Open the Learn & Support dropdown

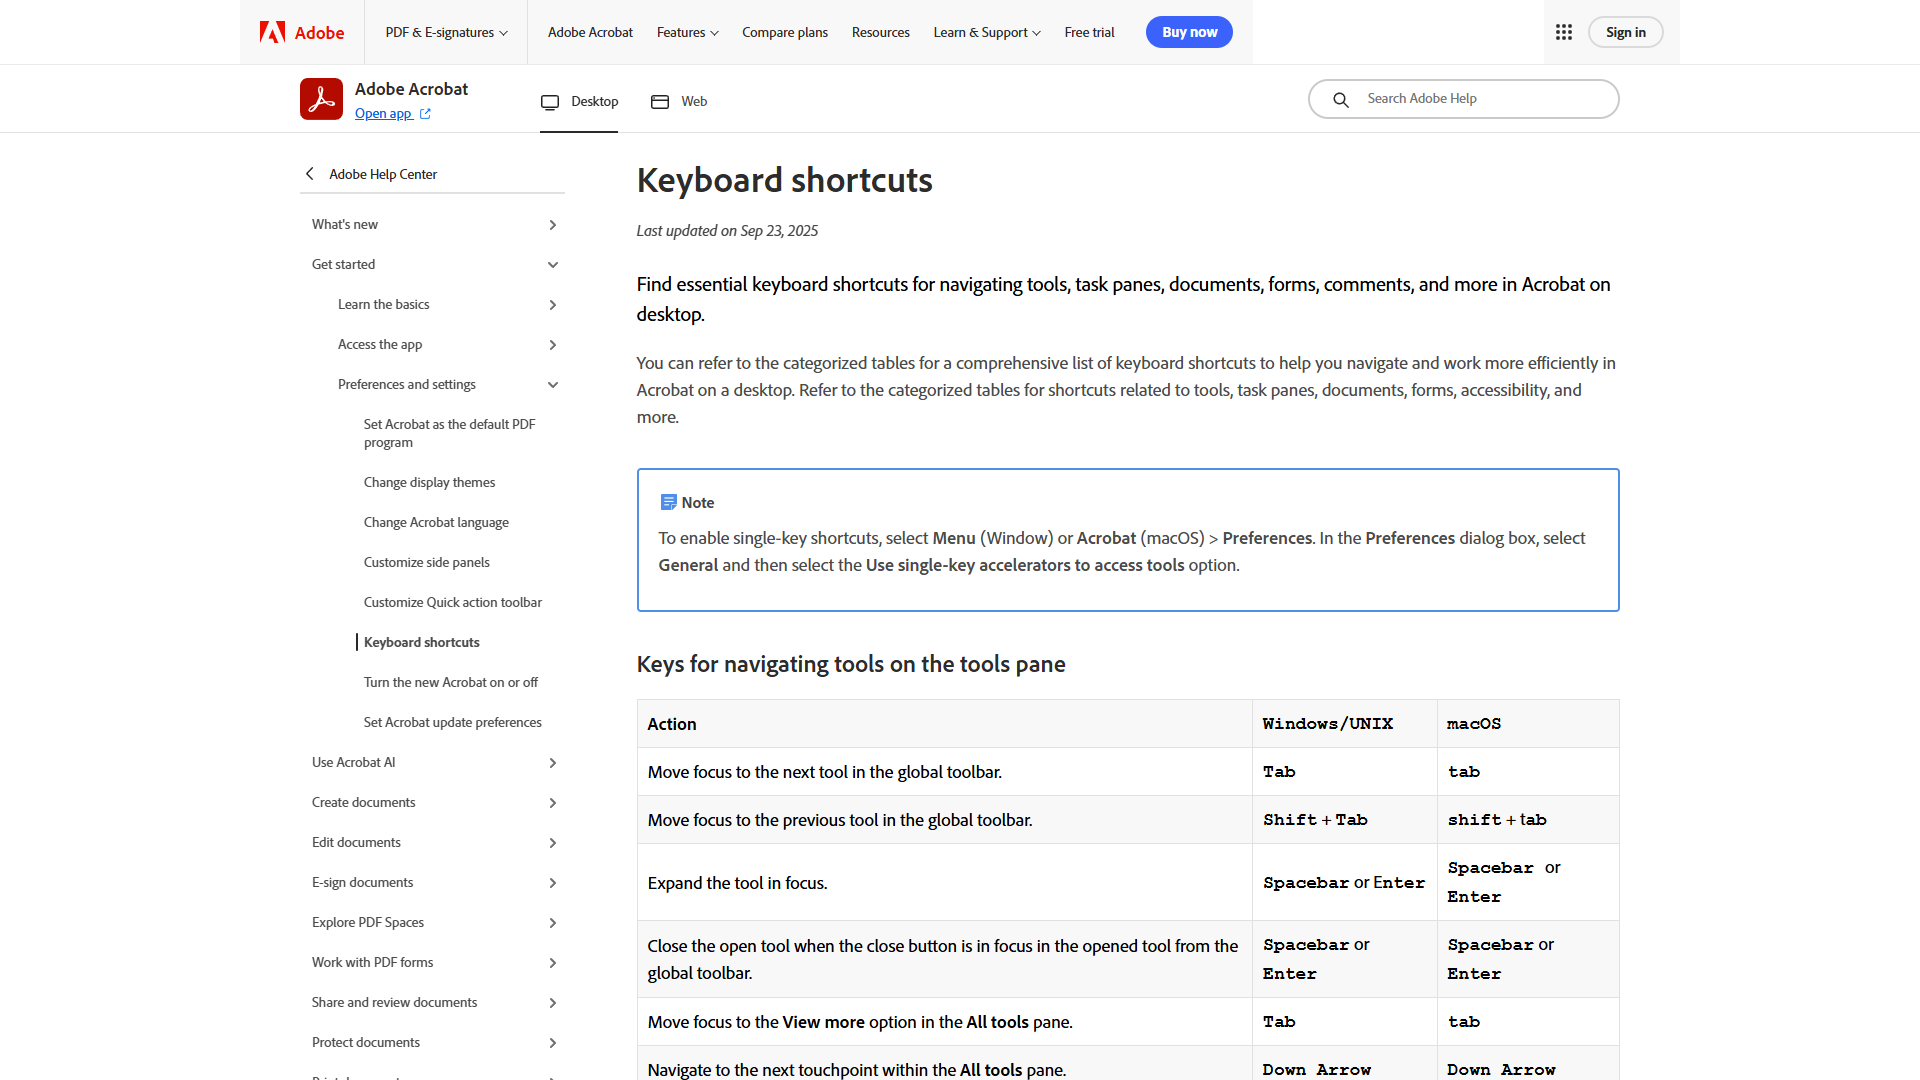coord(986,32)
